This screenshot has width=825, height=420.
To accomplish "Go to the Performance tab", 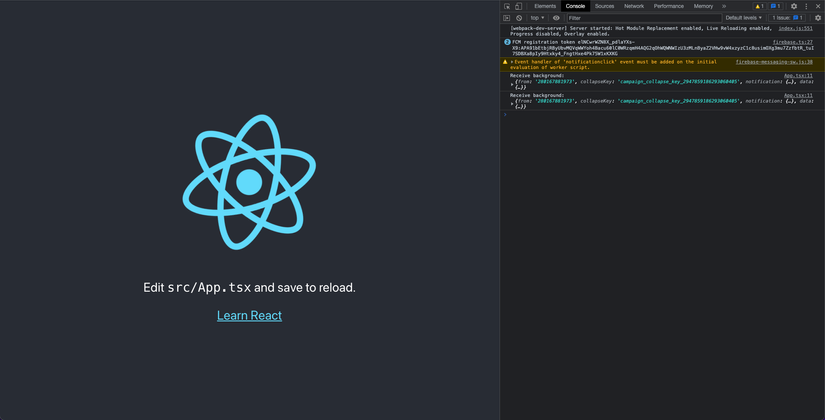I will [669, 6].
